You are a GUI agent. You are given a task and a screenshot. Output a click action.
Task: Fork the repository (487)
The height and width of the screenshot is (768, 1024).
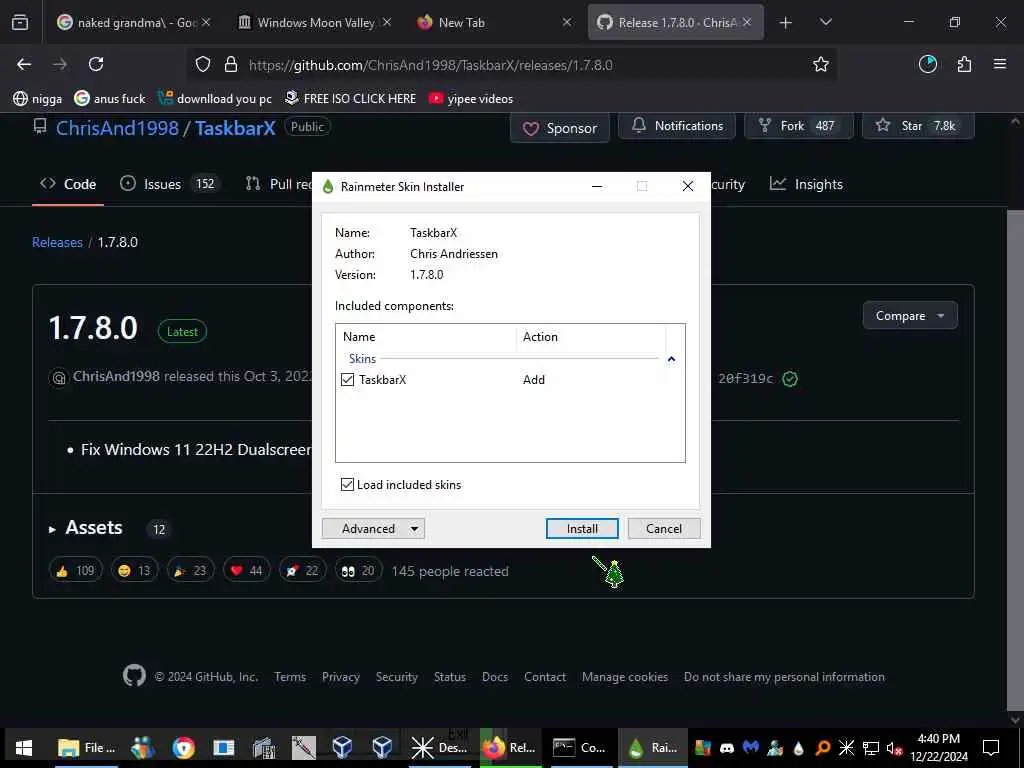point(799,126)
